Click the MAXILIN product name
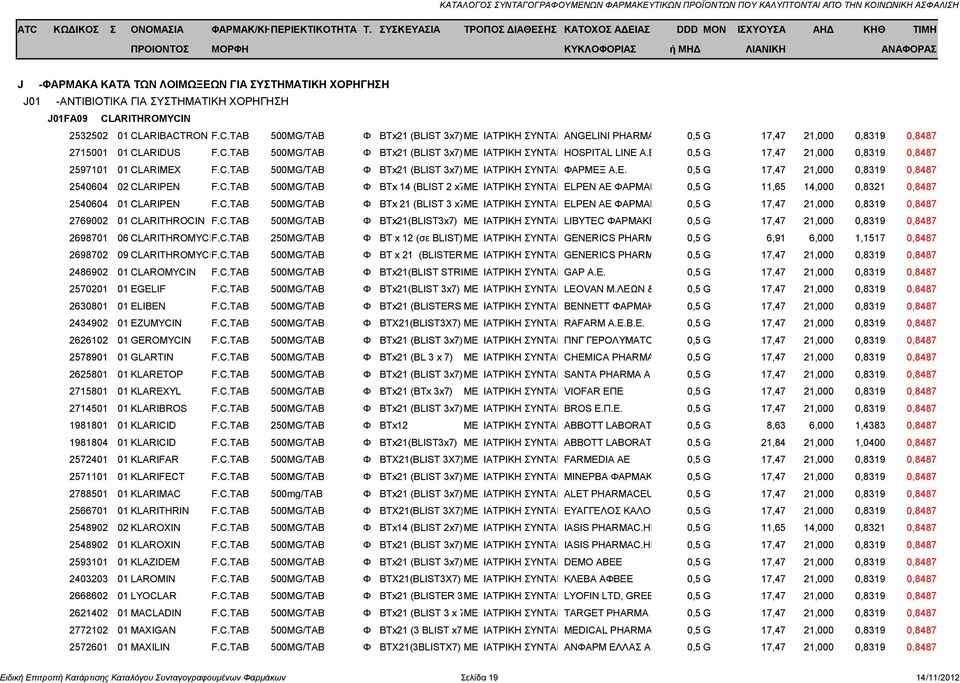This screenshot has width=960, height=683. 150,648
